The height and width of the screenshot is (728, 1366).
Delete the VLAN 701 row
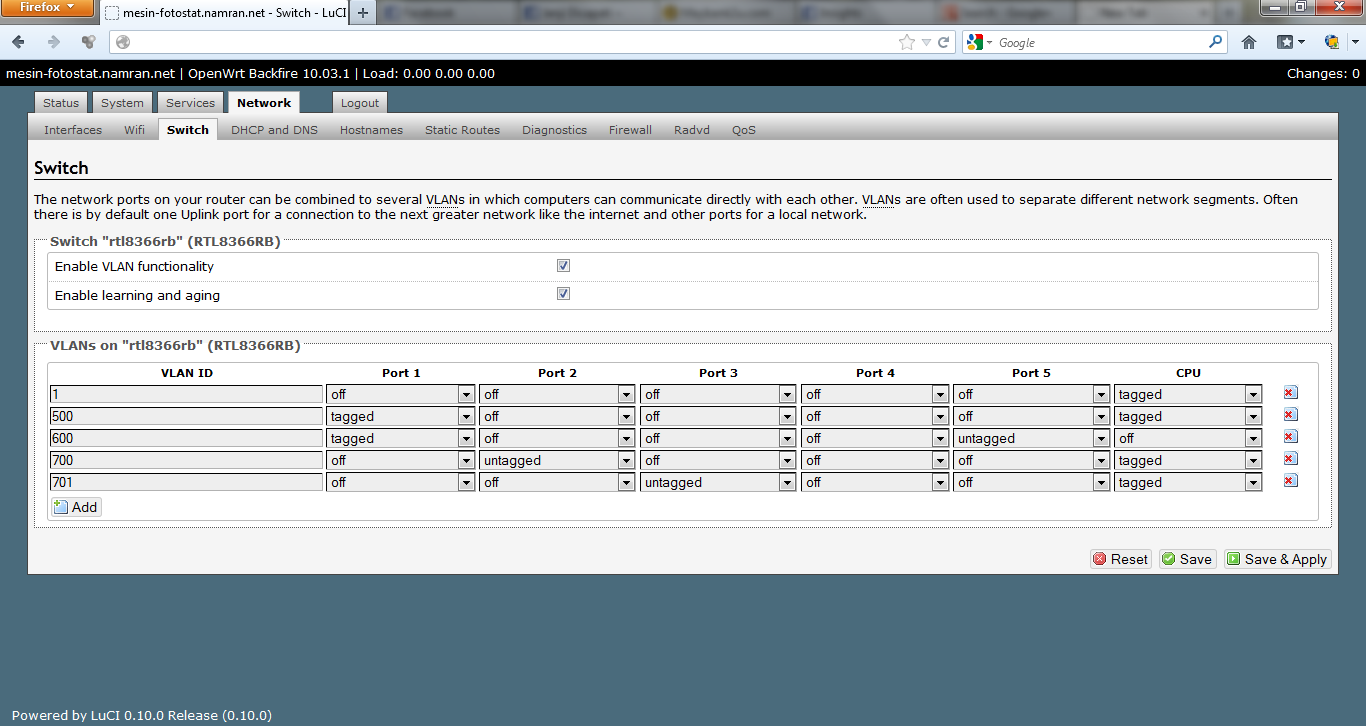tap(1290, 481)
